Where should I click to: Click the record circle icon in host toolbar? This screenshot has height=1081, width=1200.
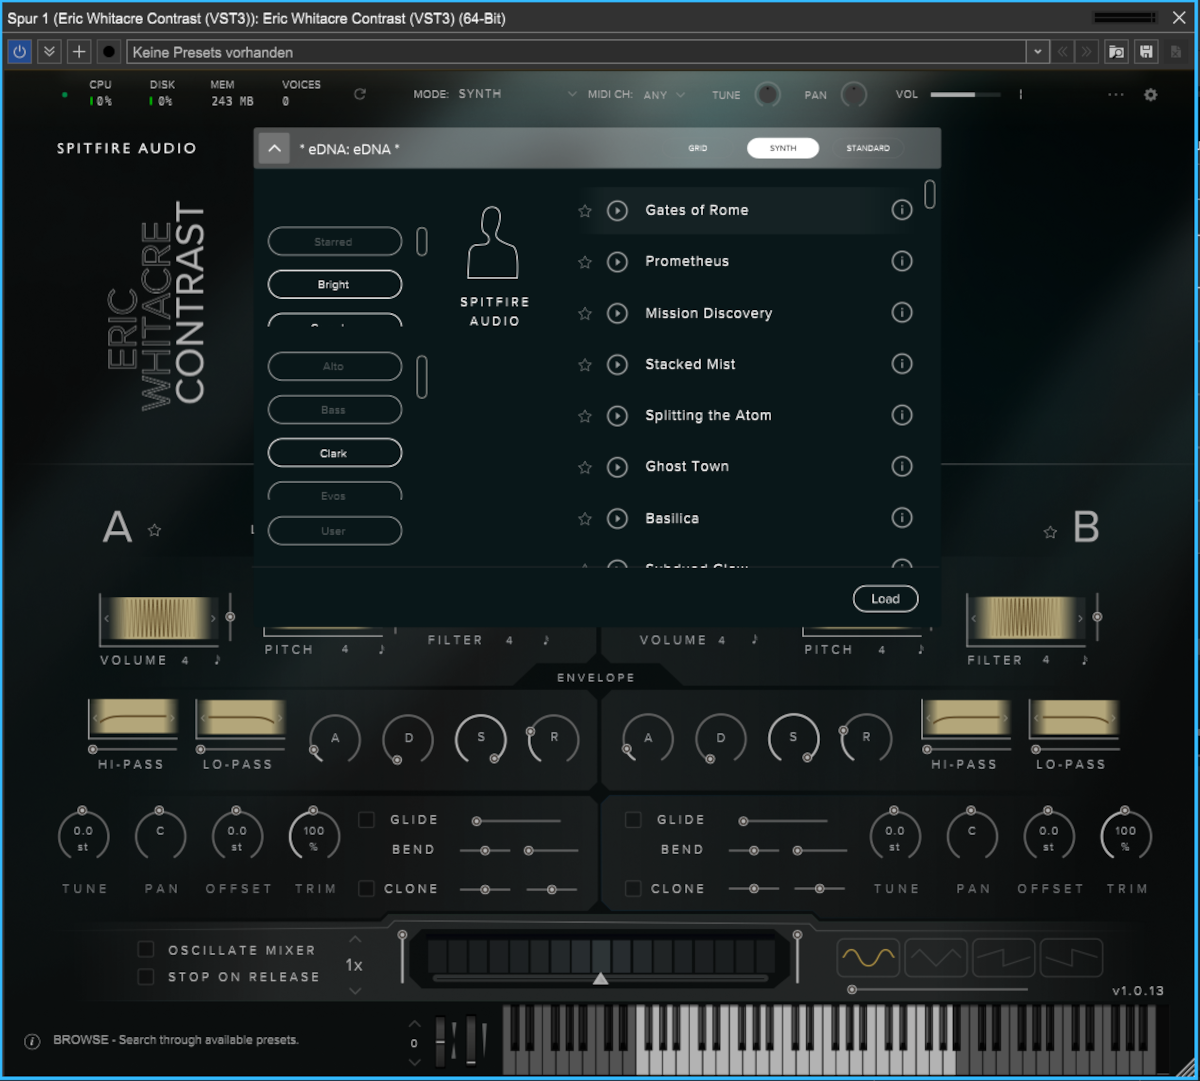click(109, 52)
